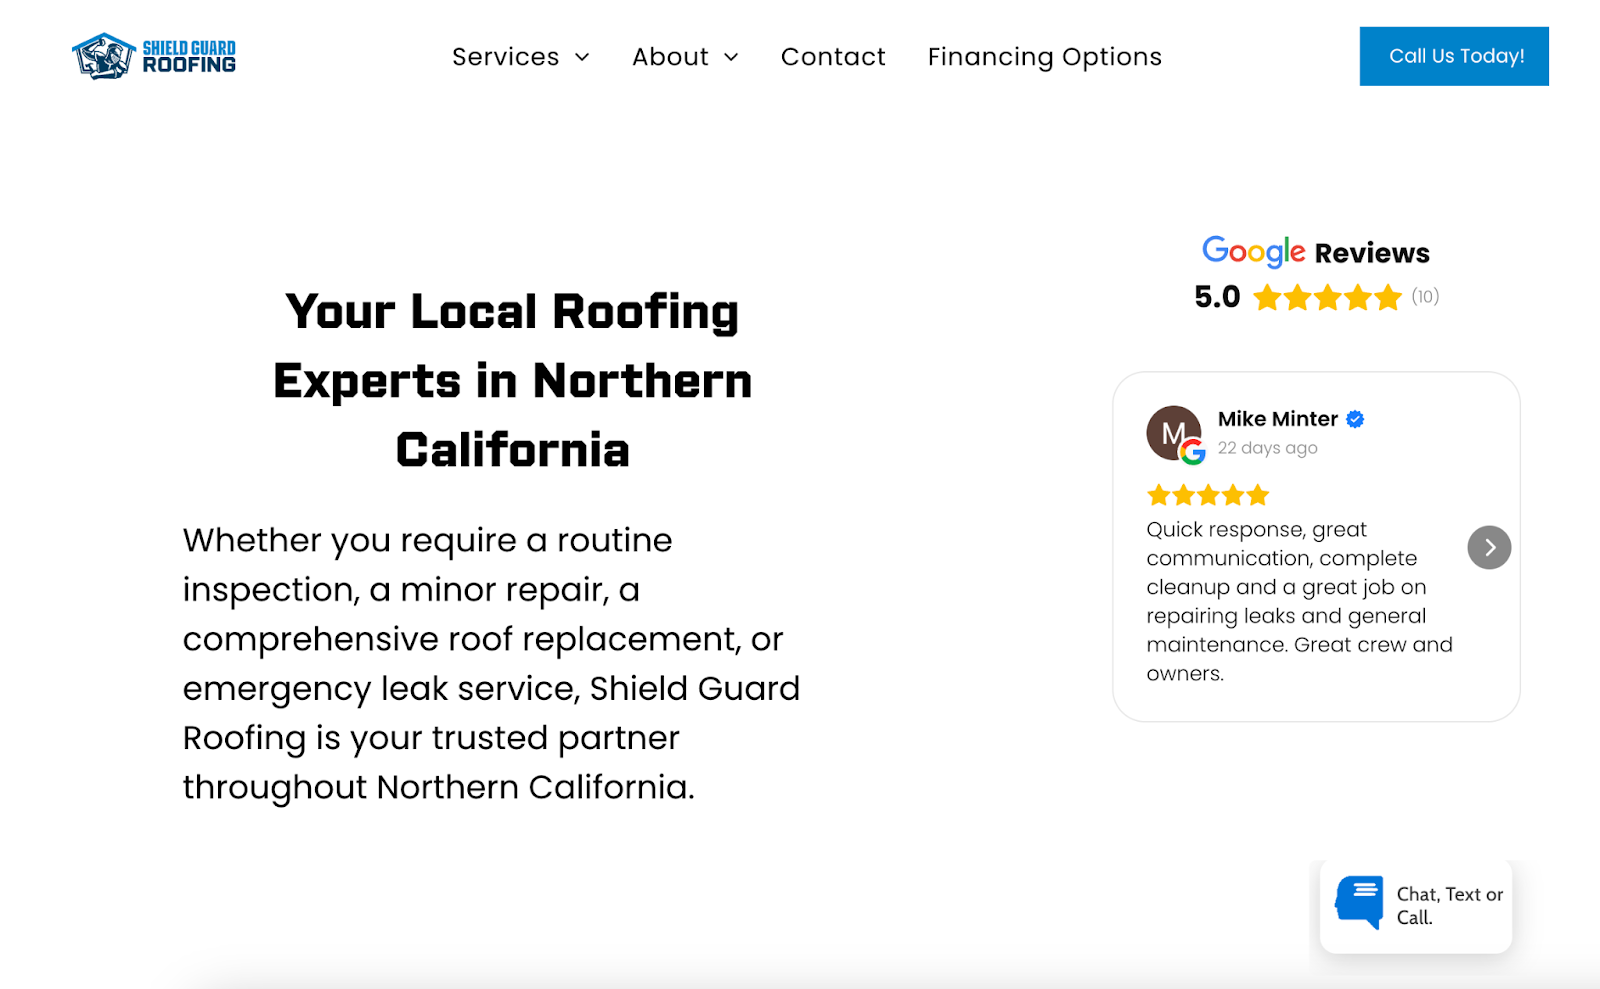Click the Shield Guard Roofing logo

[154, 56]
